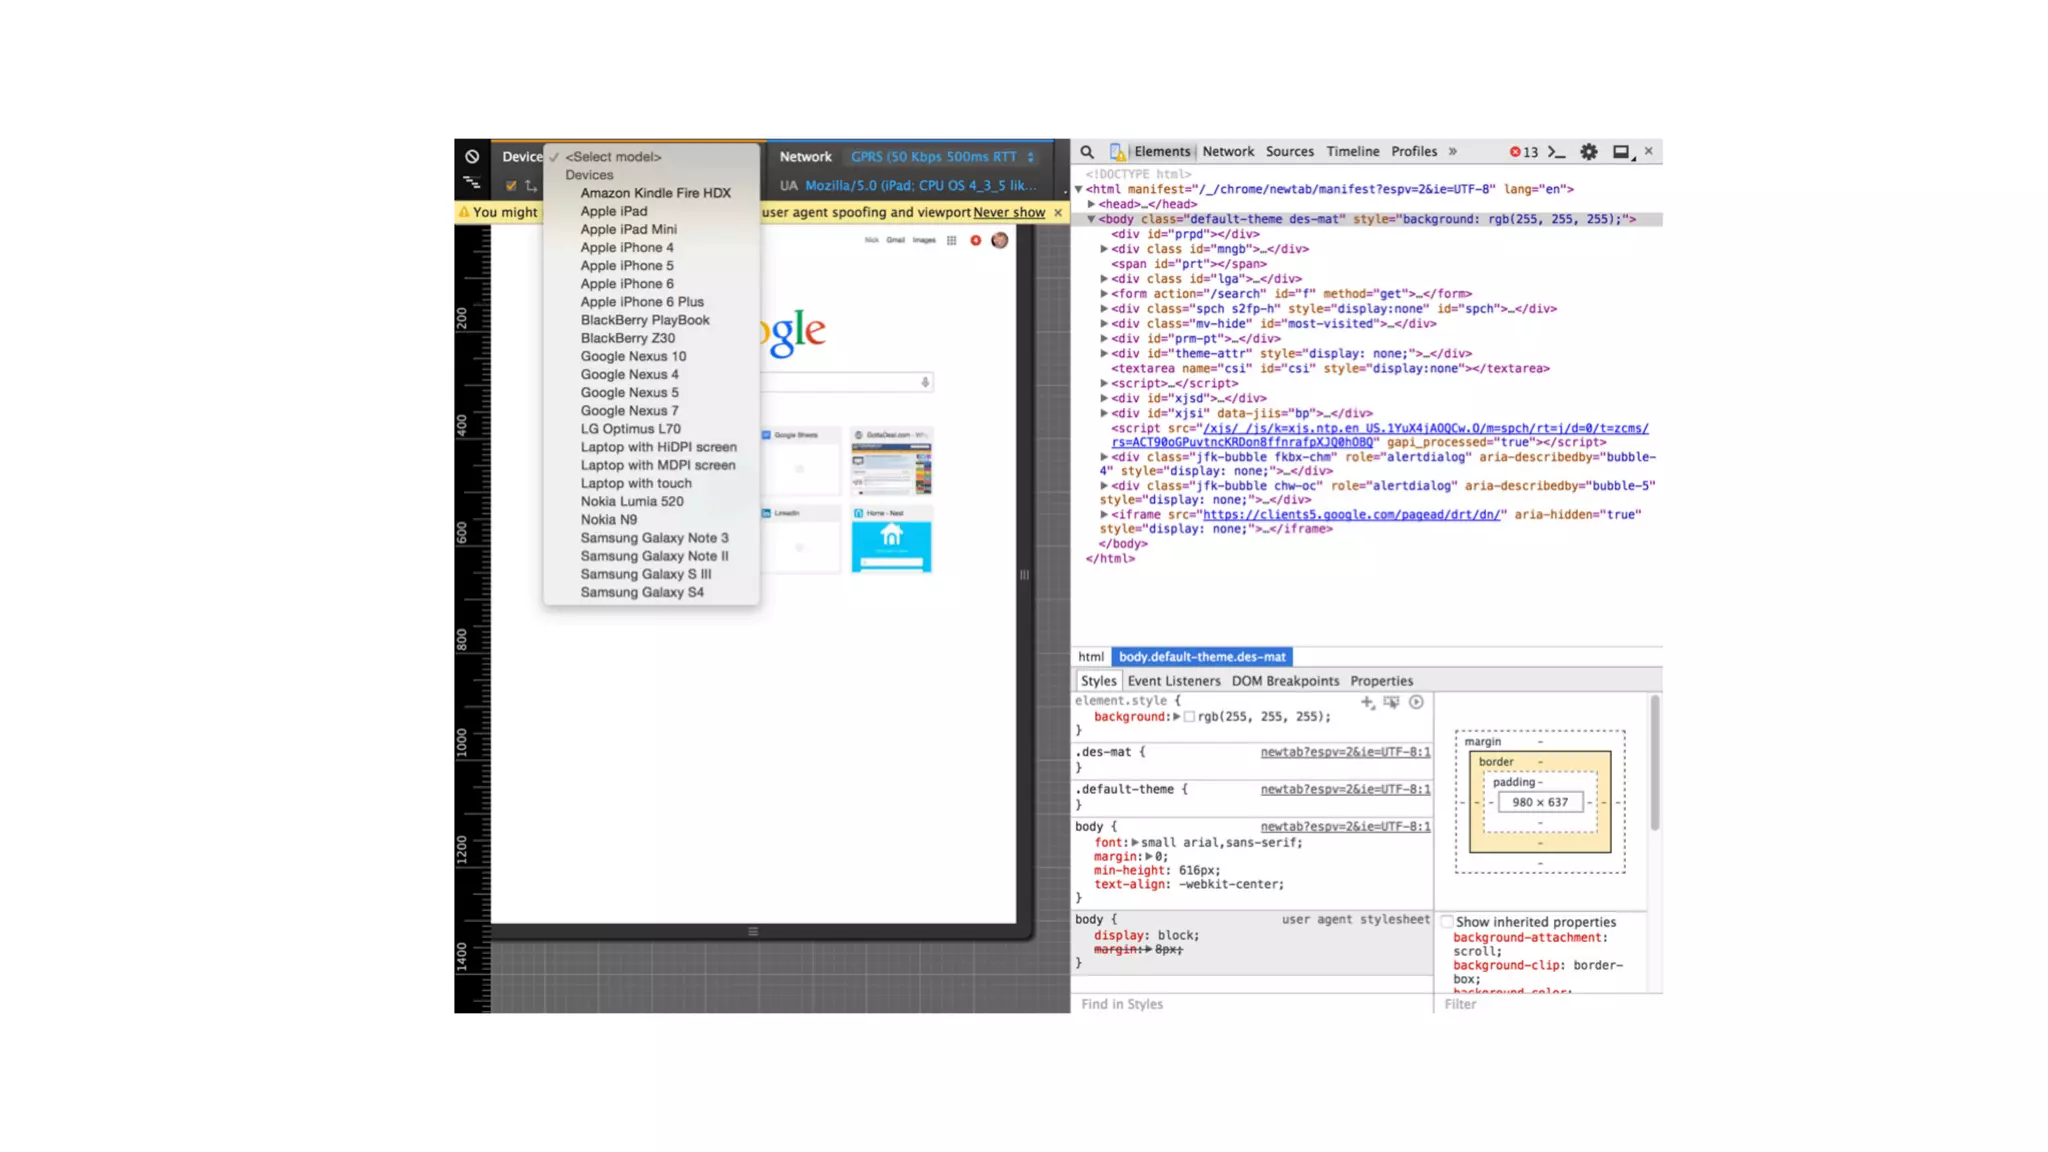
Task: Click the red notification icon on Google page
Action: click(x=975, y=240)
